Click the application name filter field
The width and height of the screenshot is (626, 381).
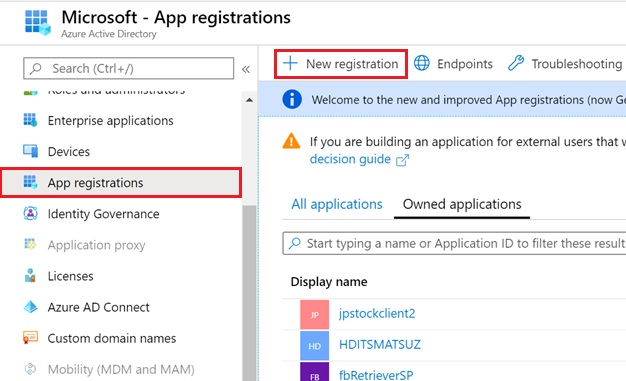click(454, 243)
